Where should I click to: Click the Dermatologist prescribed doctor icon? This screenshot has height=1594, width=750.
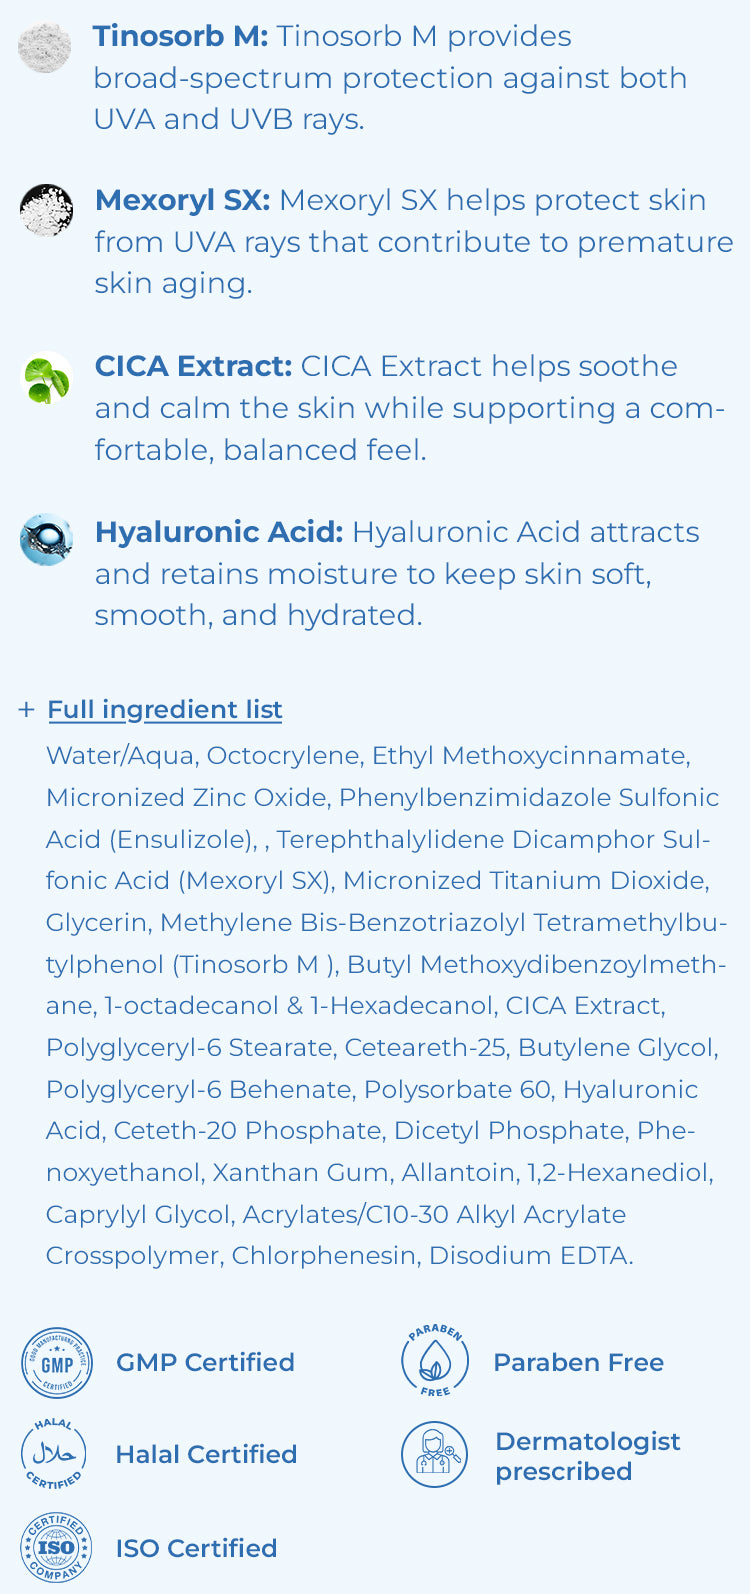434,1454
